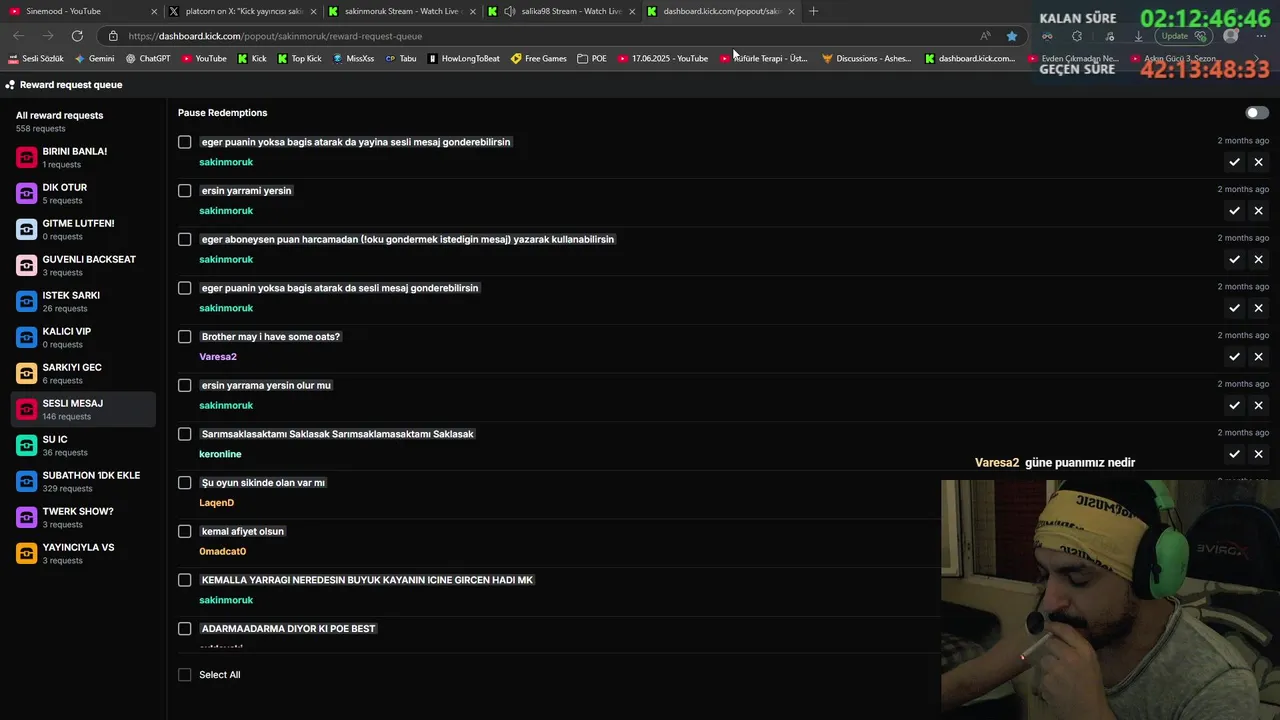Viewport: 1280px width, 720px height.
Task: Check the 'Şu oyun' request box by LaqenD
Action: click(184, 483)
